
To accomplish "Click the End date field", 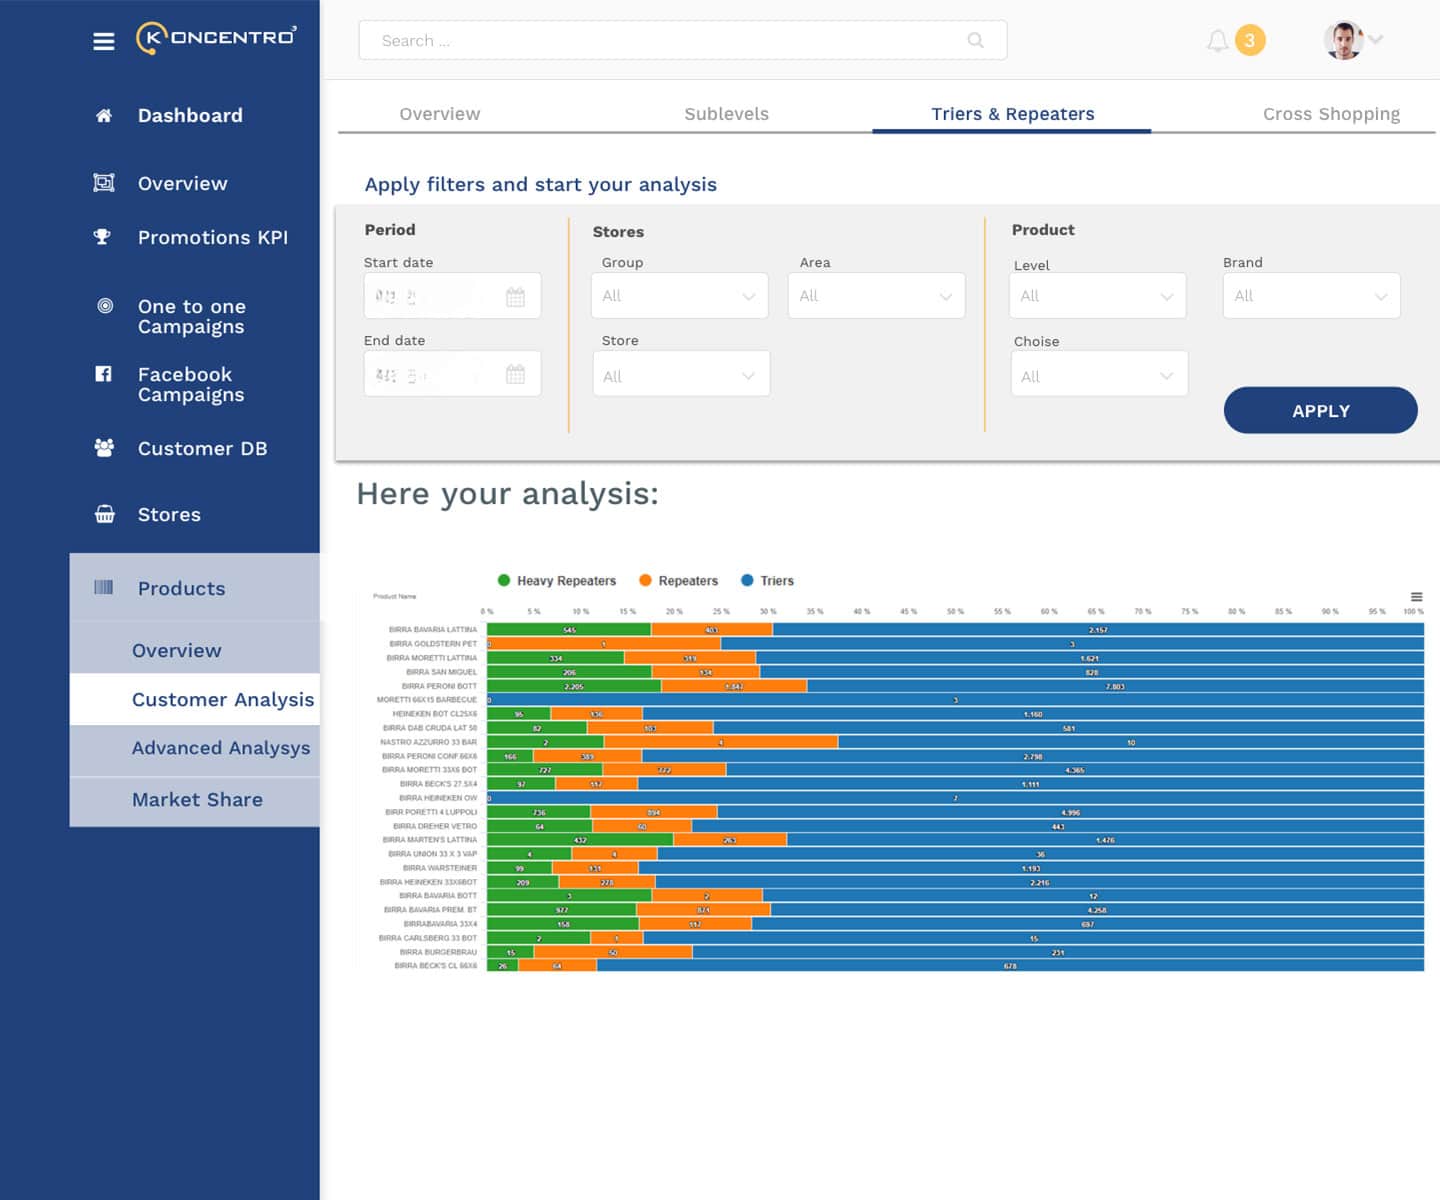I will 452,374.
